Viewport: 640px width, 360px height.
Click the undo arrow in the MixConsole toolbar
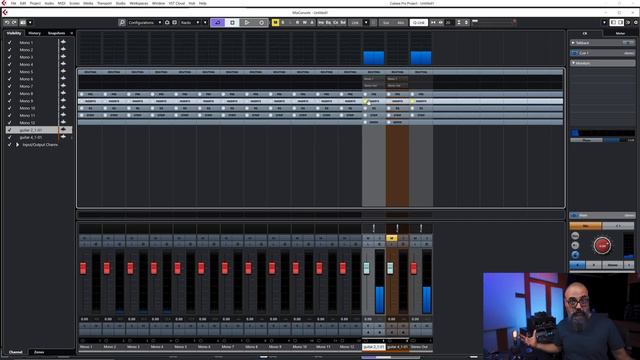(7, 22)
